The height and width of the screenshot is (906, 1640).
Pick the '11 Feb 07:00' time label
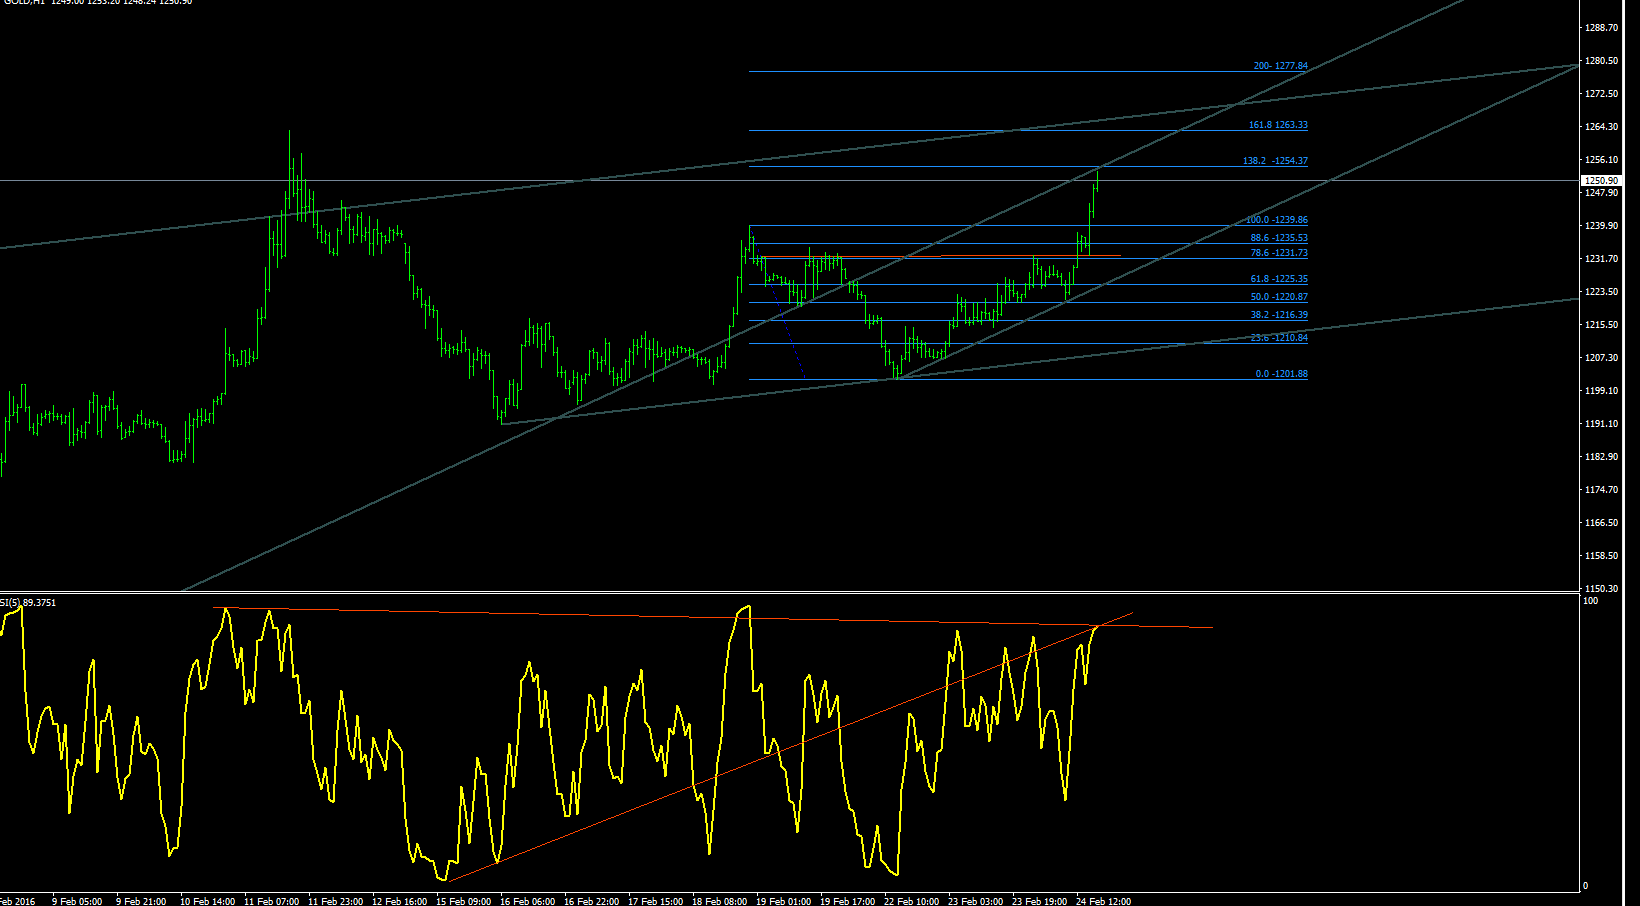point(272,901)
